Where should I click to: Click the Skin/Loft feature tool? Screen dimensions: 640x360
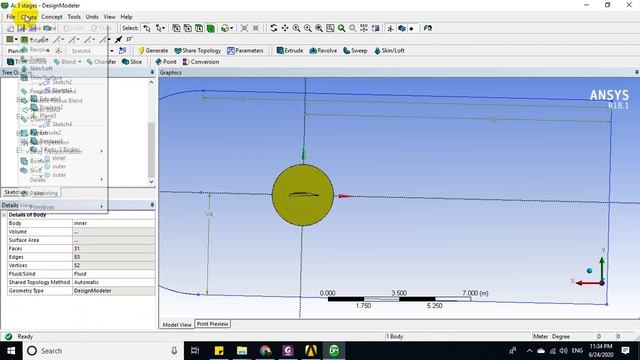coord(389,51)
